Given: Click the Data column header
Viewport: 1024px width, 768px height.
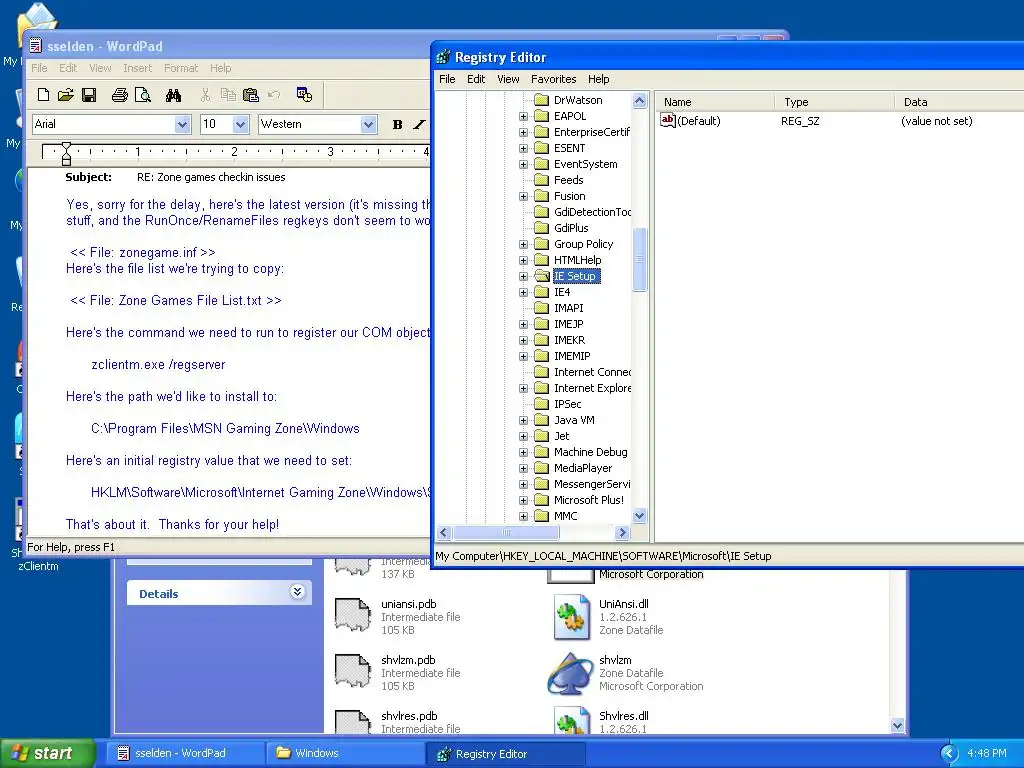Looking at the screenshot, I should point(959,102).
